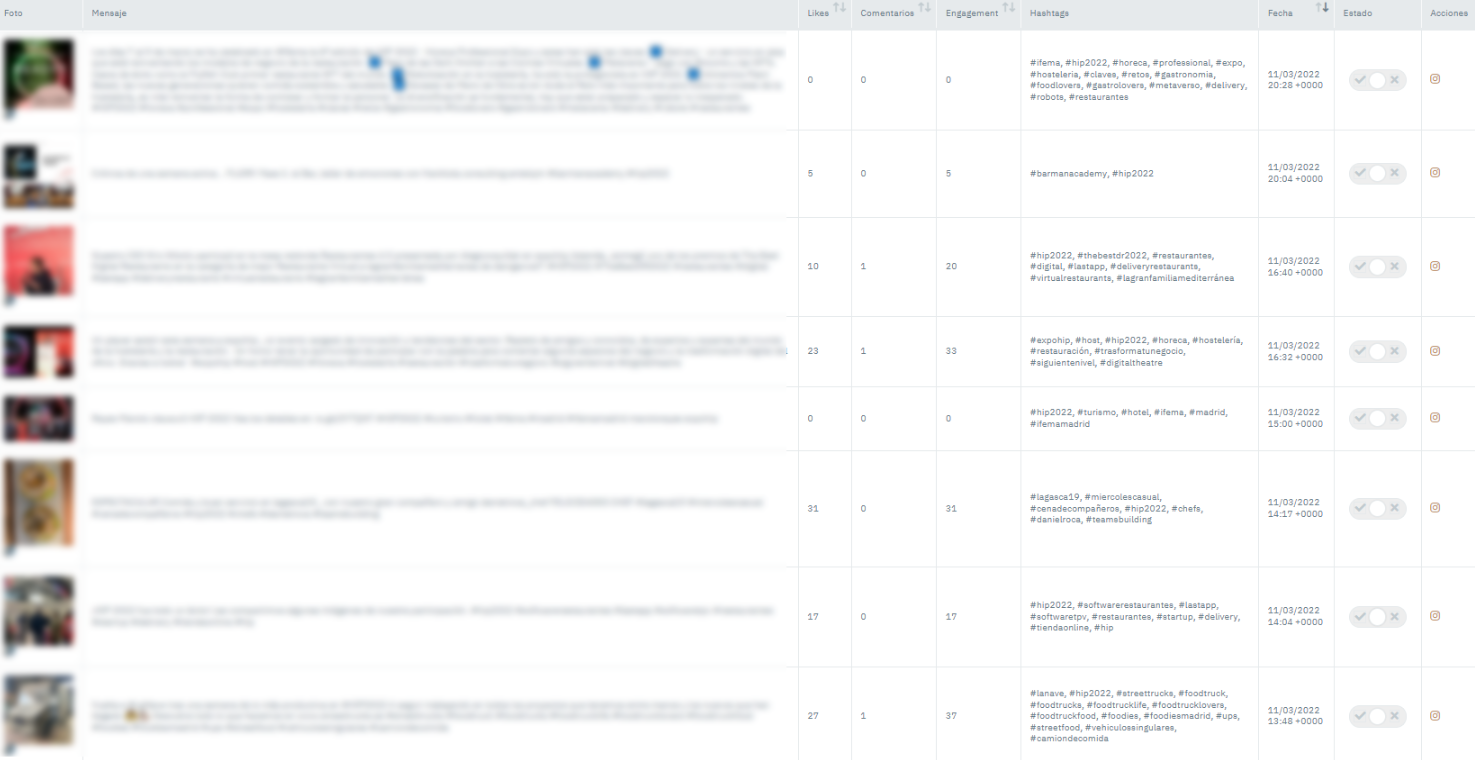Reject the 14:17 post using the X

1395,508
